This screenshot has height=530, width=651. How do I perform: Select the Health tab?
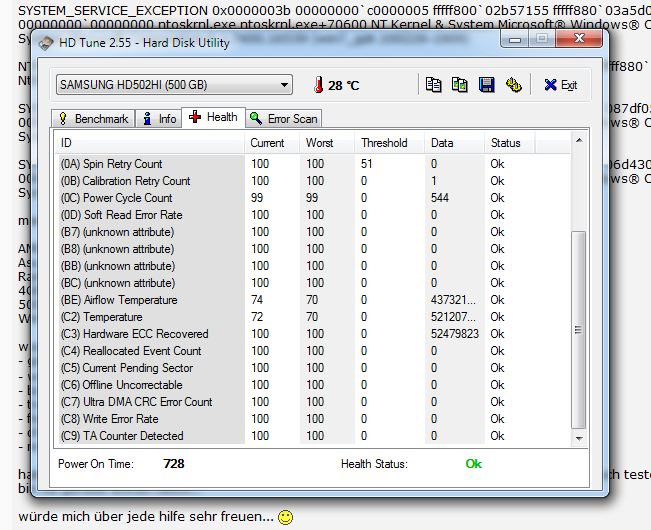213,117
